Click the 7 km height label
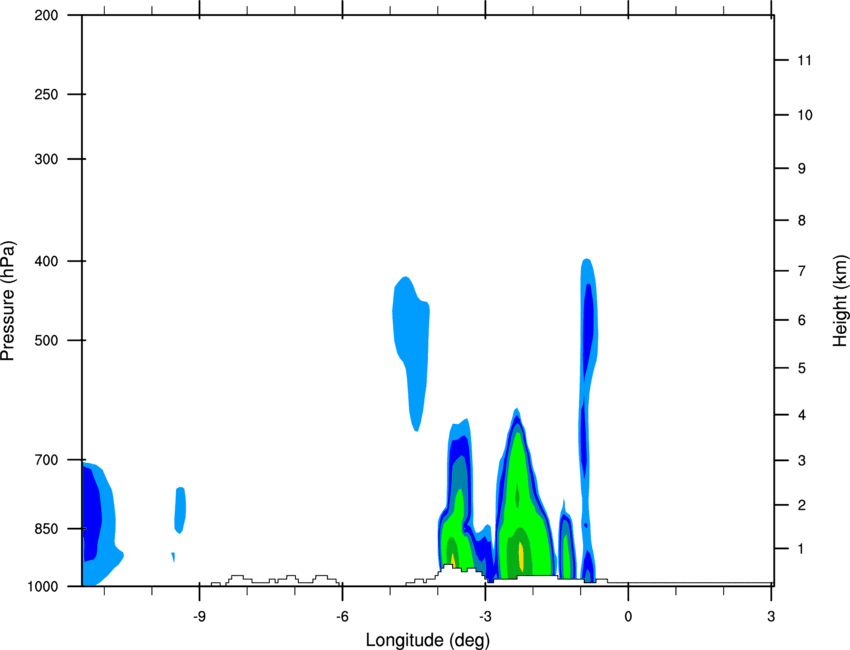The width and height of the screenshot is (850, 650). pos(802,271)
